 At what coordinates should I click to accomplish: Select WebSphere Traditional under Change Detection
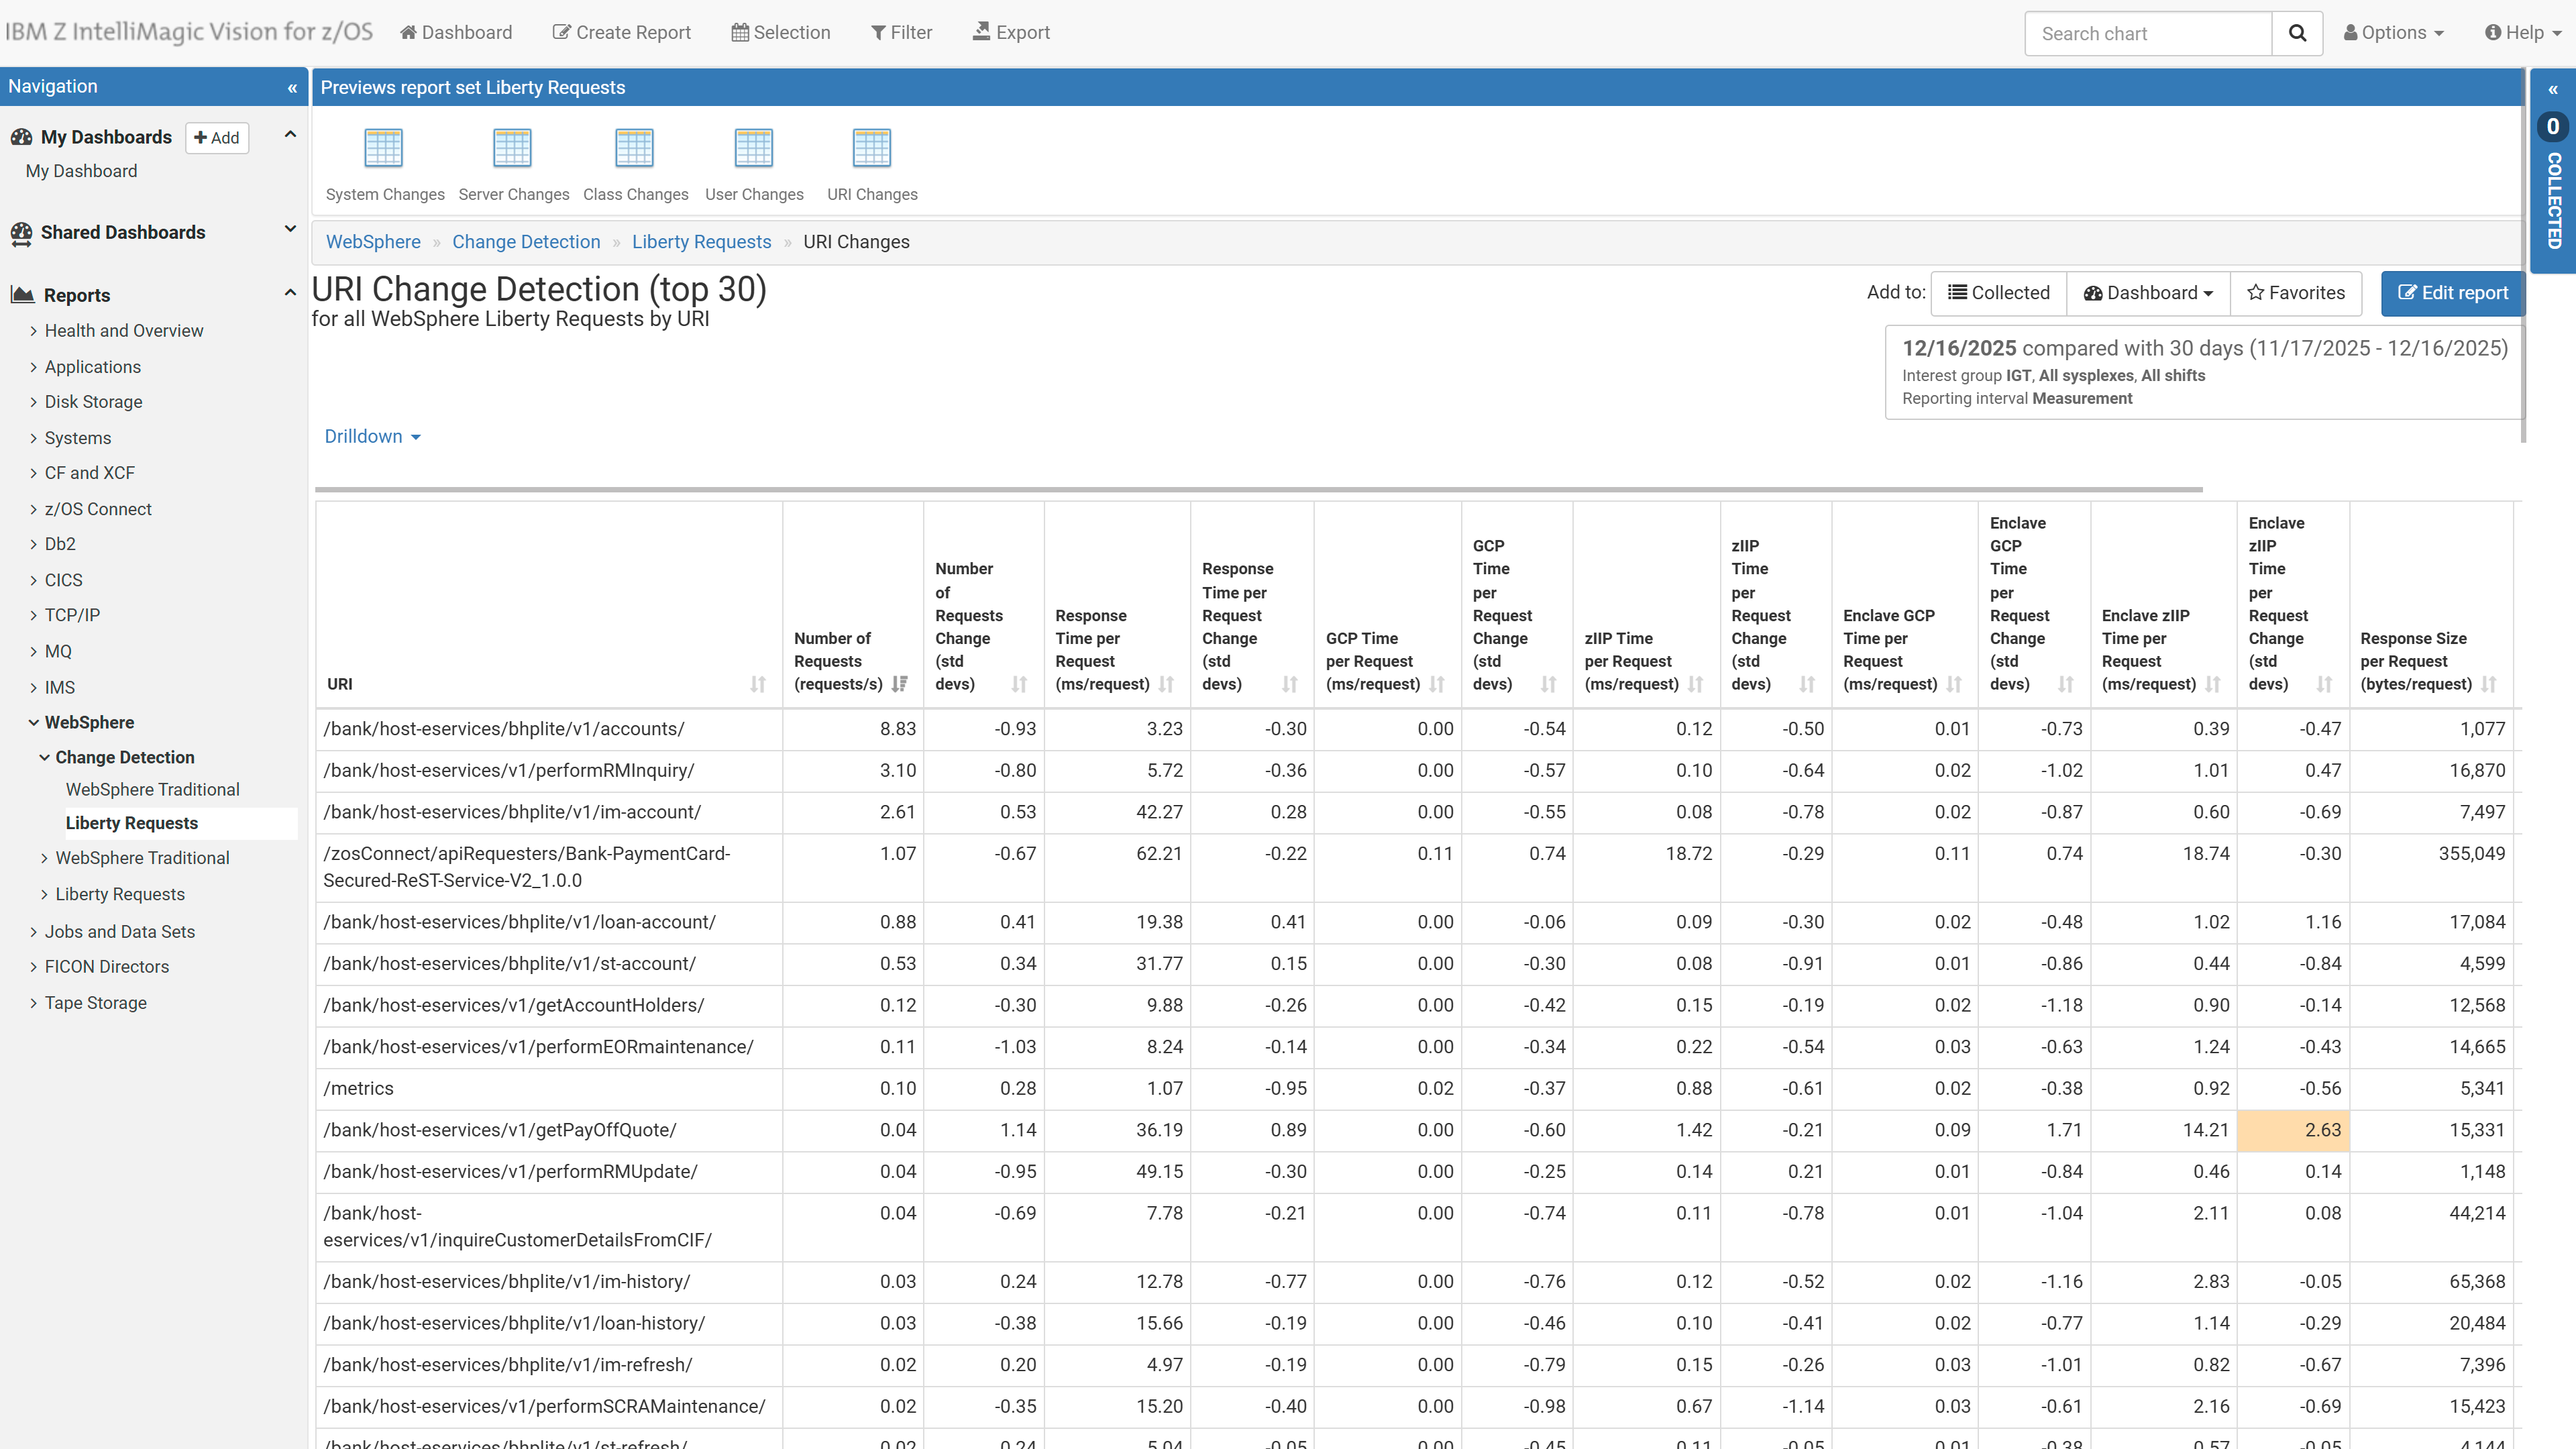coord(152,789)
